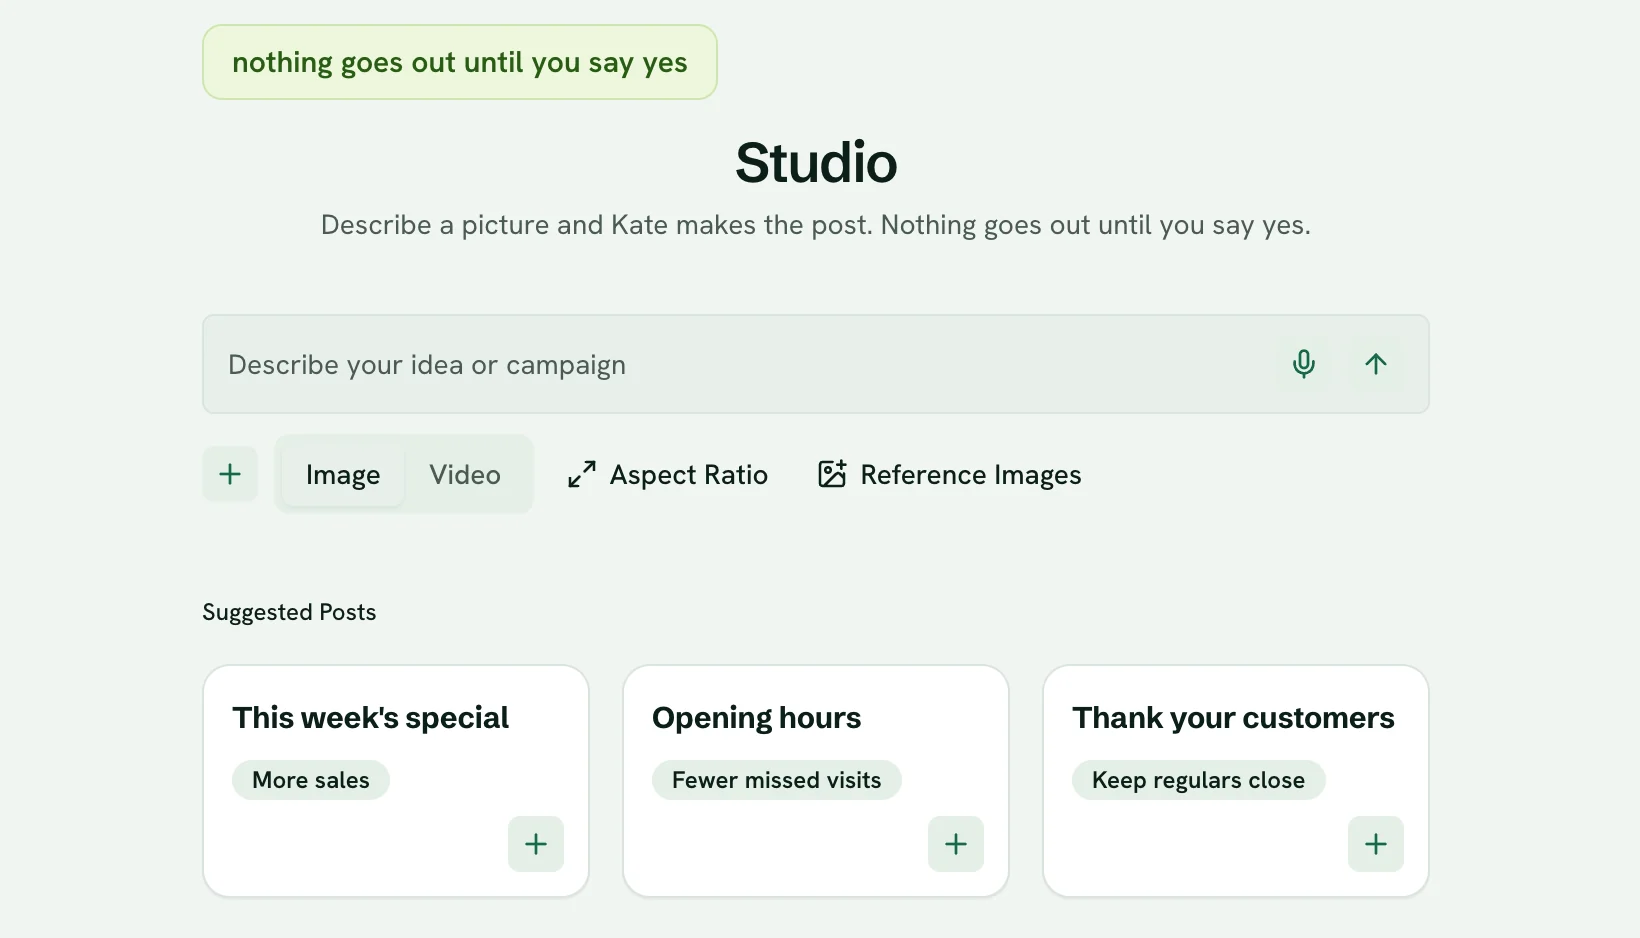Open the Aspect Ratio options
The height and width of the screenshot is (938, 1640).
coord(667,474)
